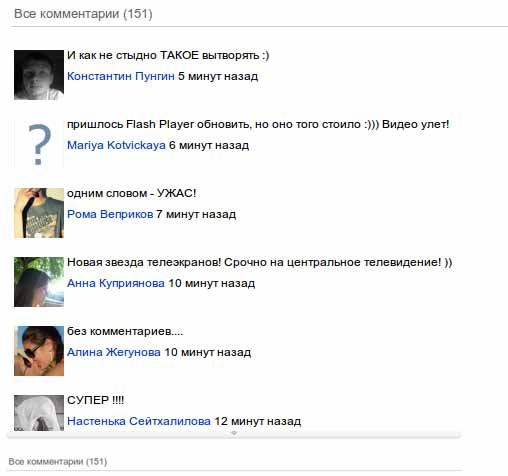The width and height of the screenshot is (508, 476).
Task: Open Константин Пунгин's avatar photo
Action: [39, 75]
